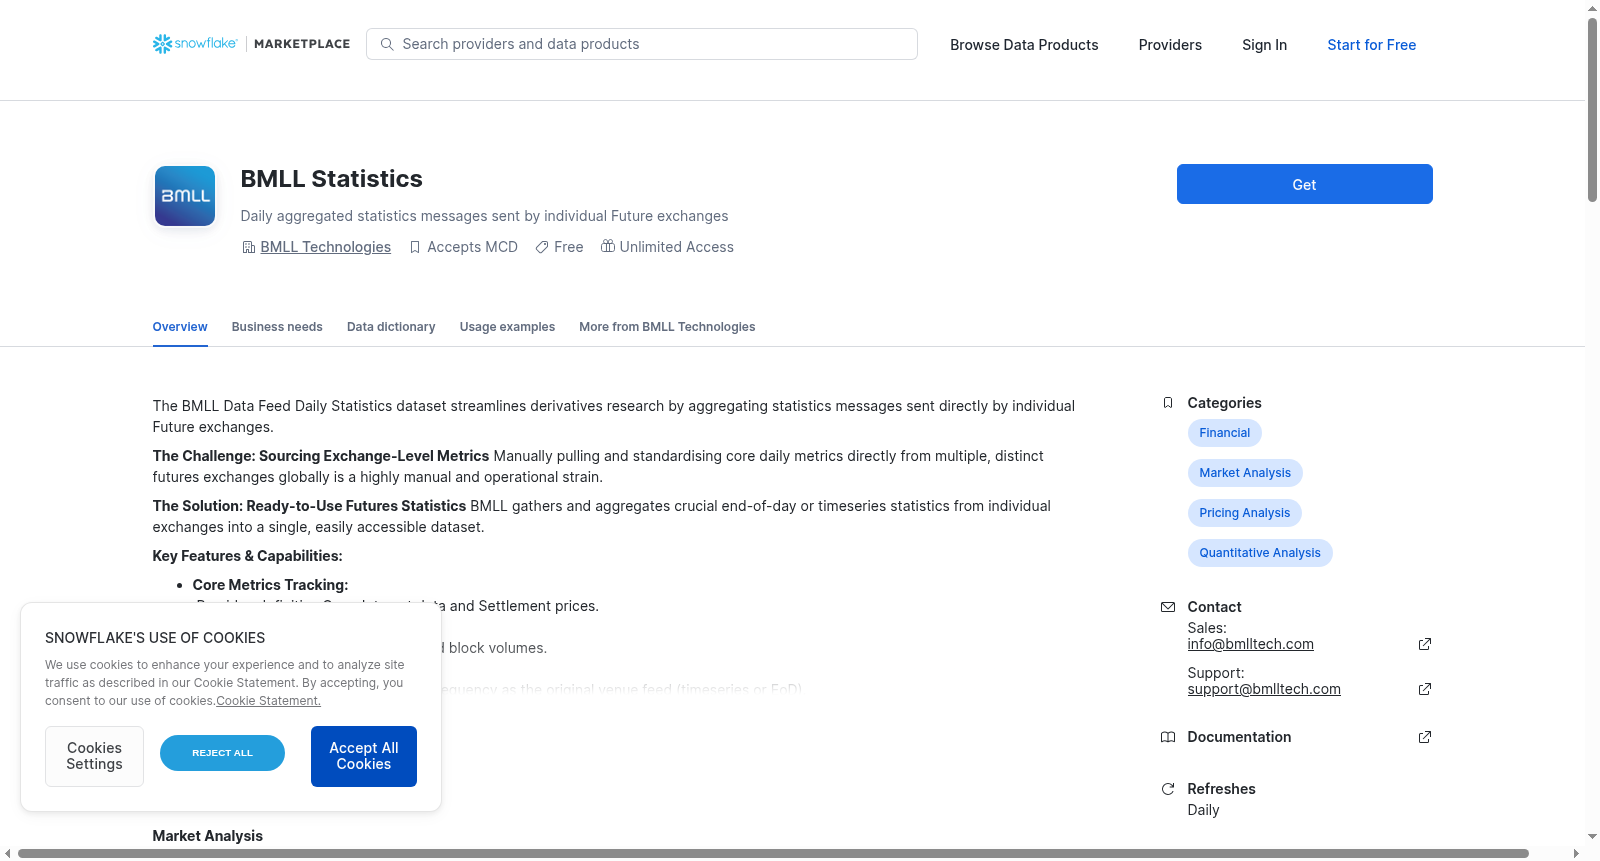Click the Unlimited Access label
The width and height of the screenshot is (1600, 861).
click(x=676, y=247)
